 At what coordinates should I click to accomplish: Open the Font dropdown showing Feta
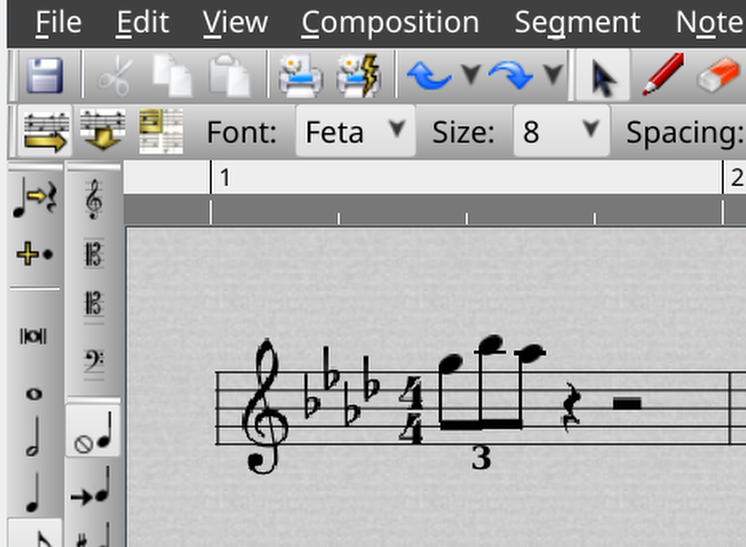[355, 131]
